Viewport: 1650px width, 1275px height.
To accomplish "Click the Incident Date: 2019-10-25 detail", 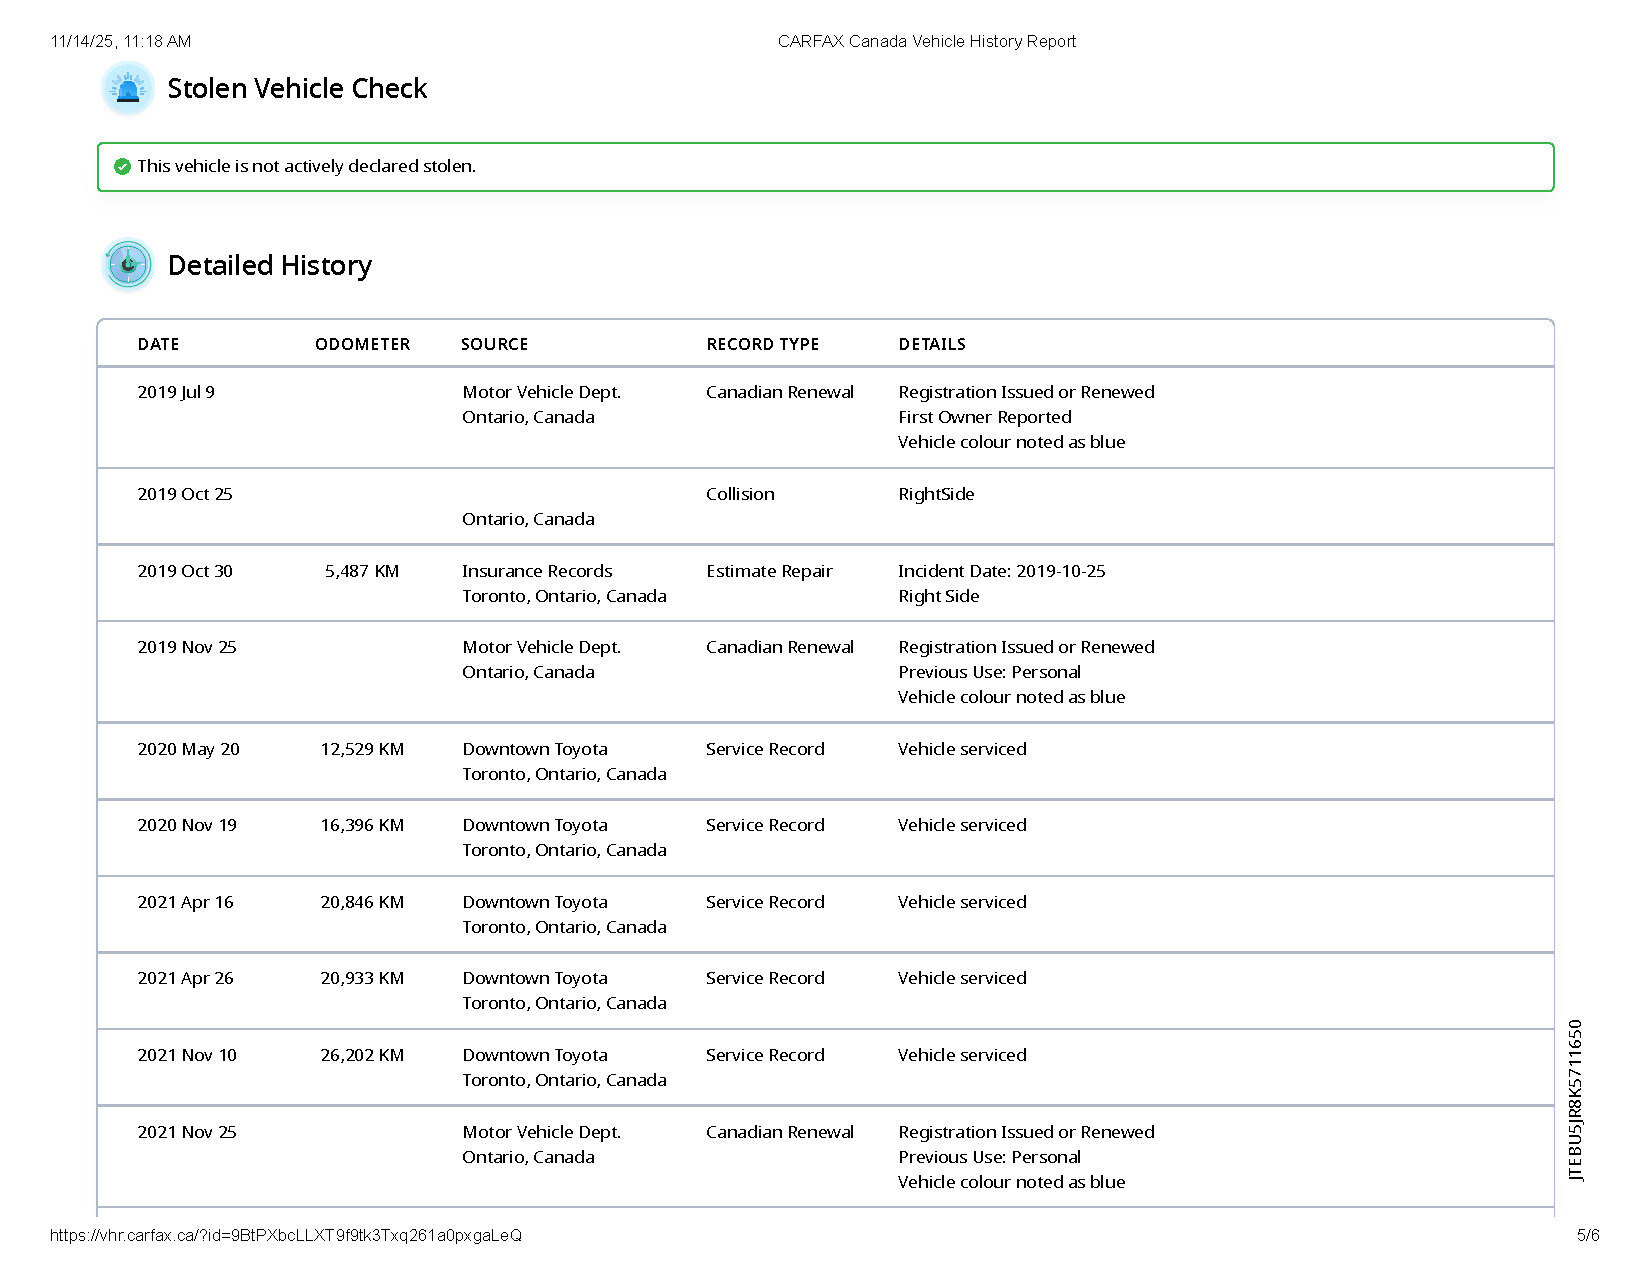I will coord(1001,571).
